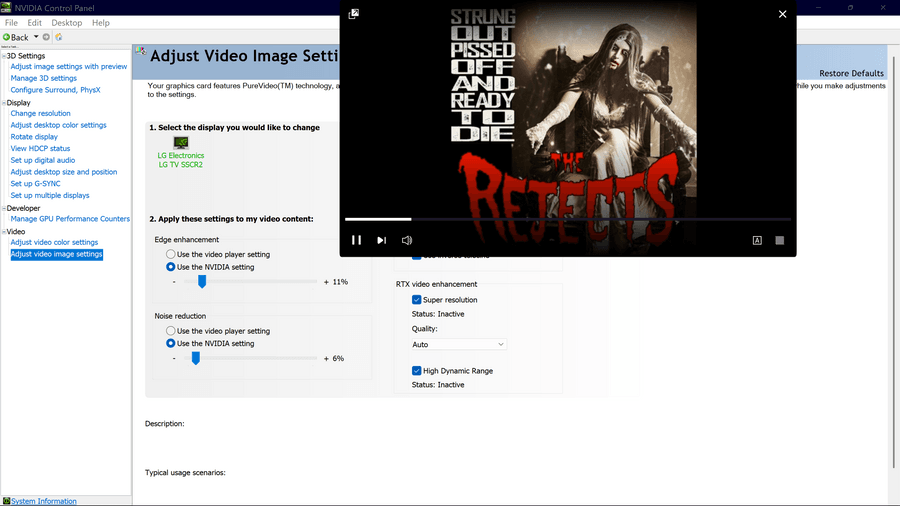Open Configure Surround, PhysX
This screenshot has height=506, width=900.
click(55, 90)
